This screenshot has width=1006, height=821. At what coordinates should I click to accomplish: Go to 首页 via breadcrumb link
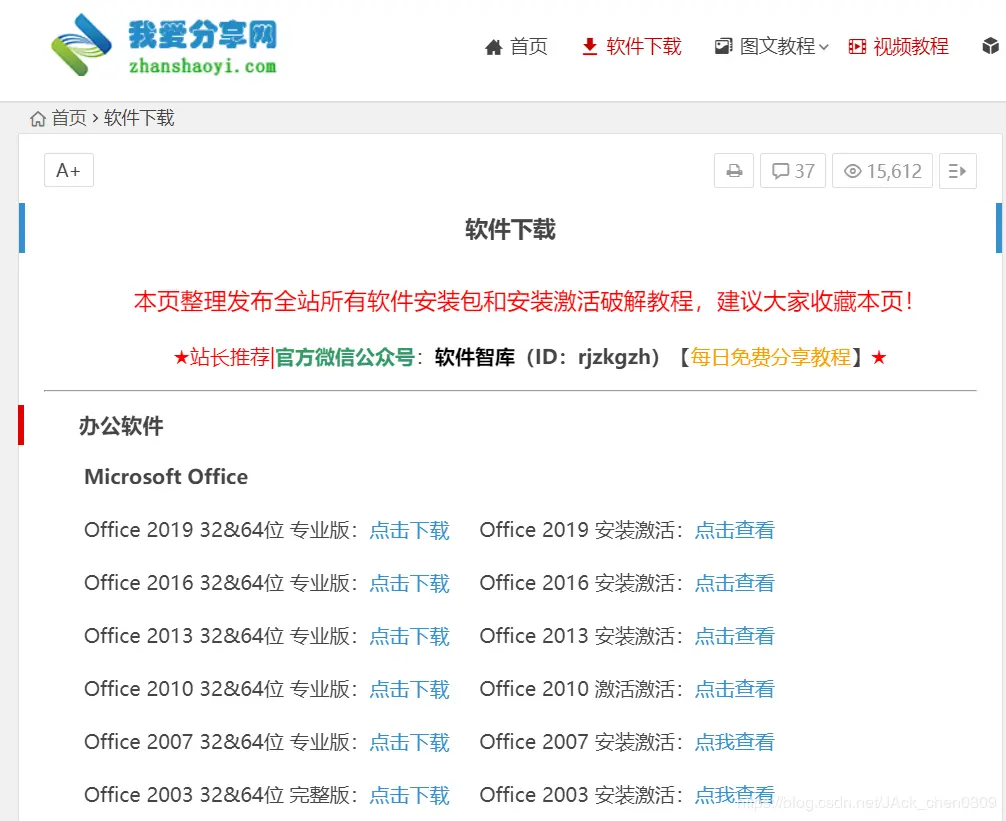click(69, 118)
